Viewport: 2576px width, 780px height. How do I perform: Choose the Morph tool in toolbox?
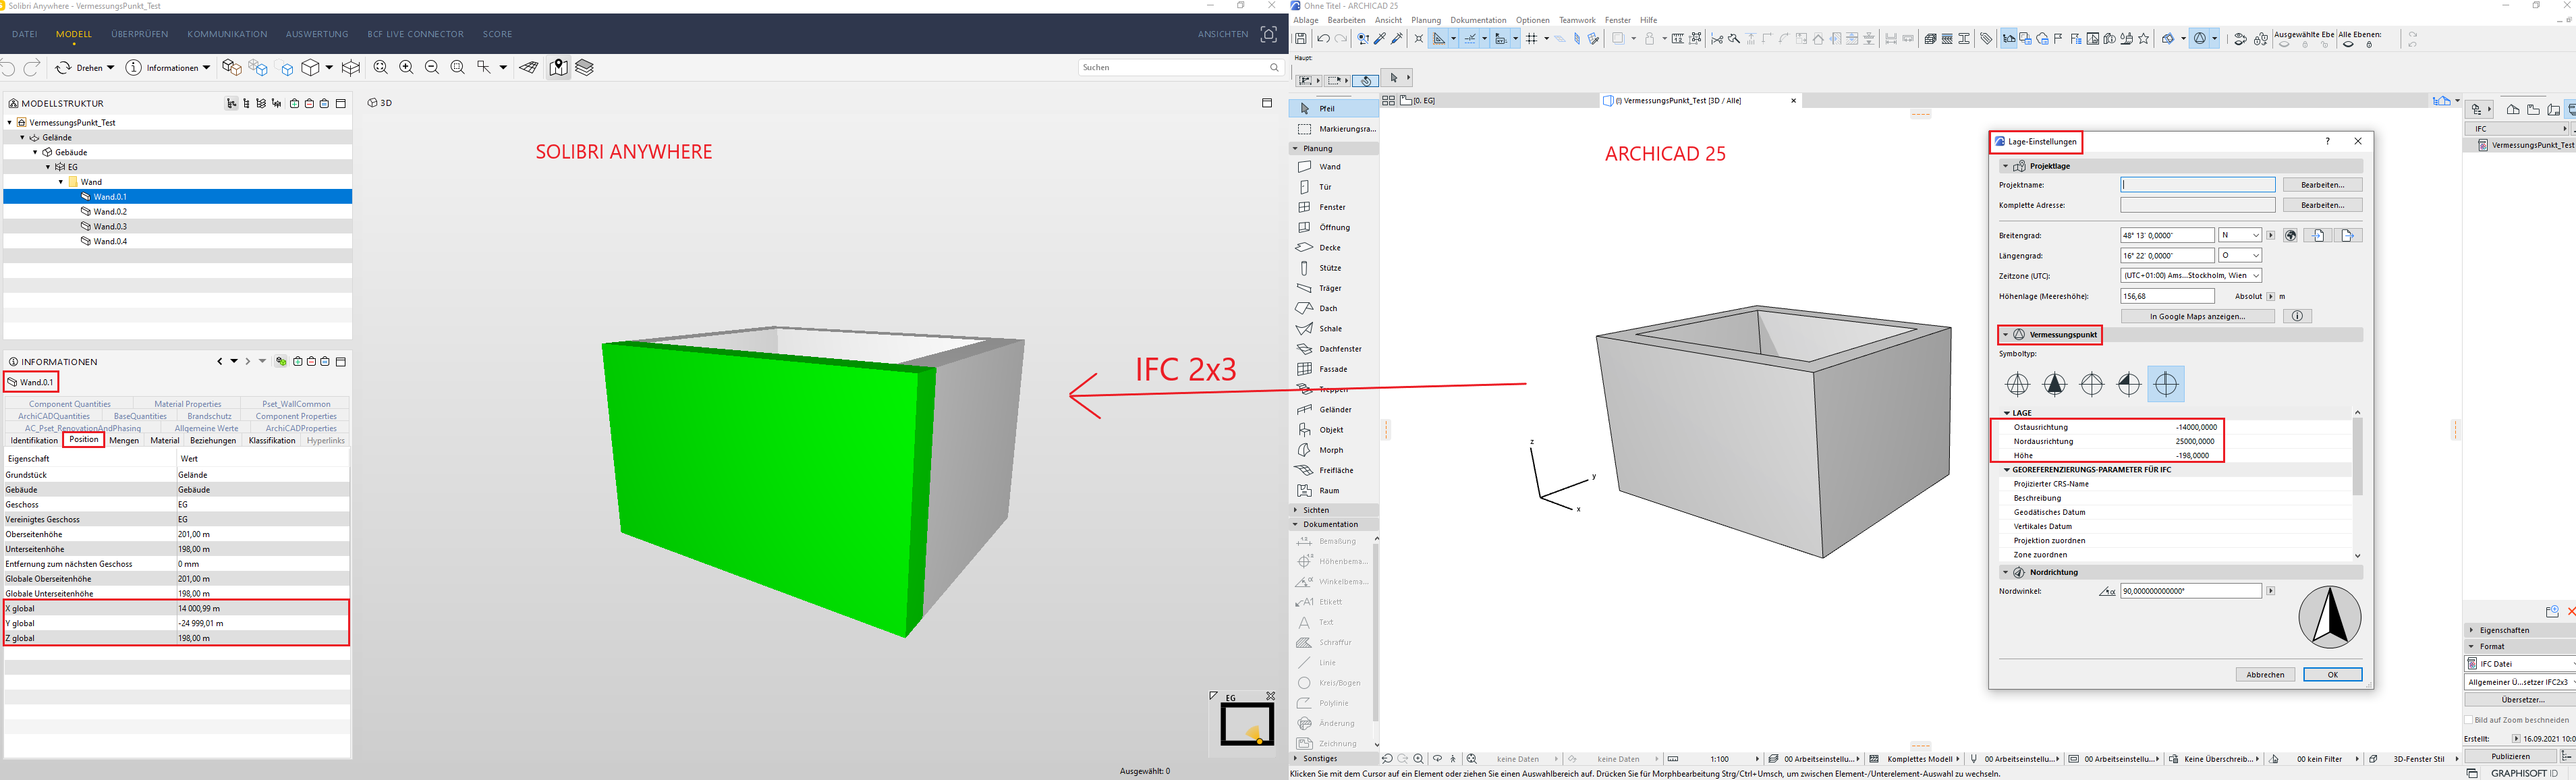point(1330,450)
